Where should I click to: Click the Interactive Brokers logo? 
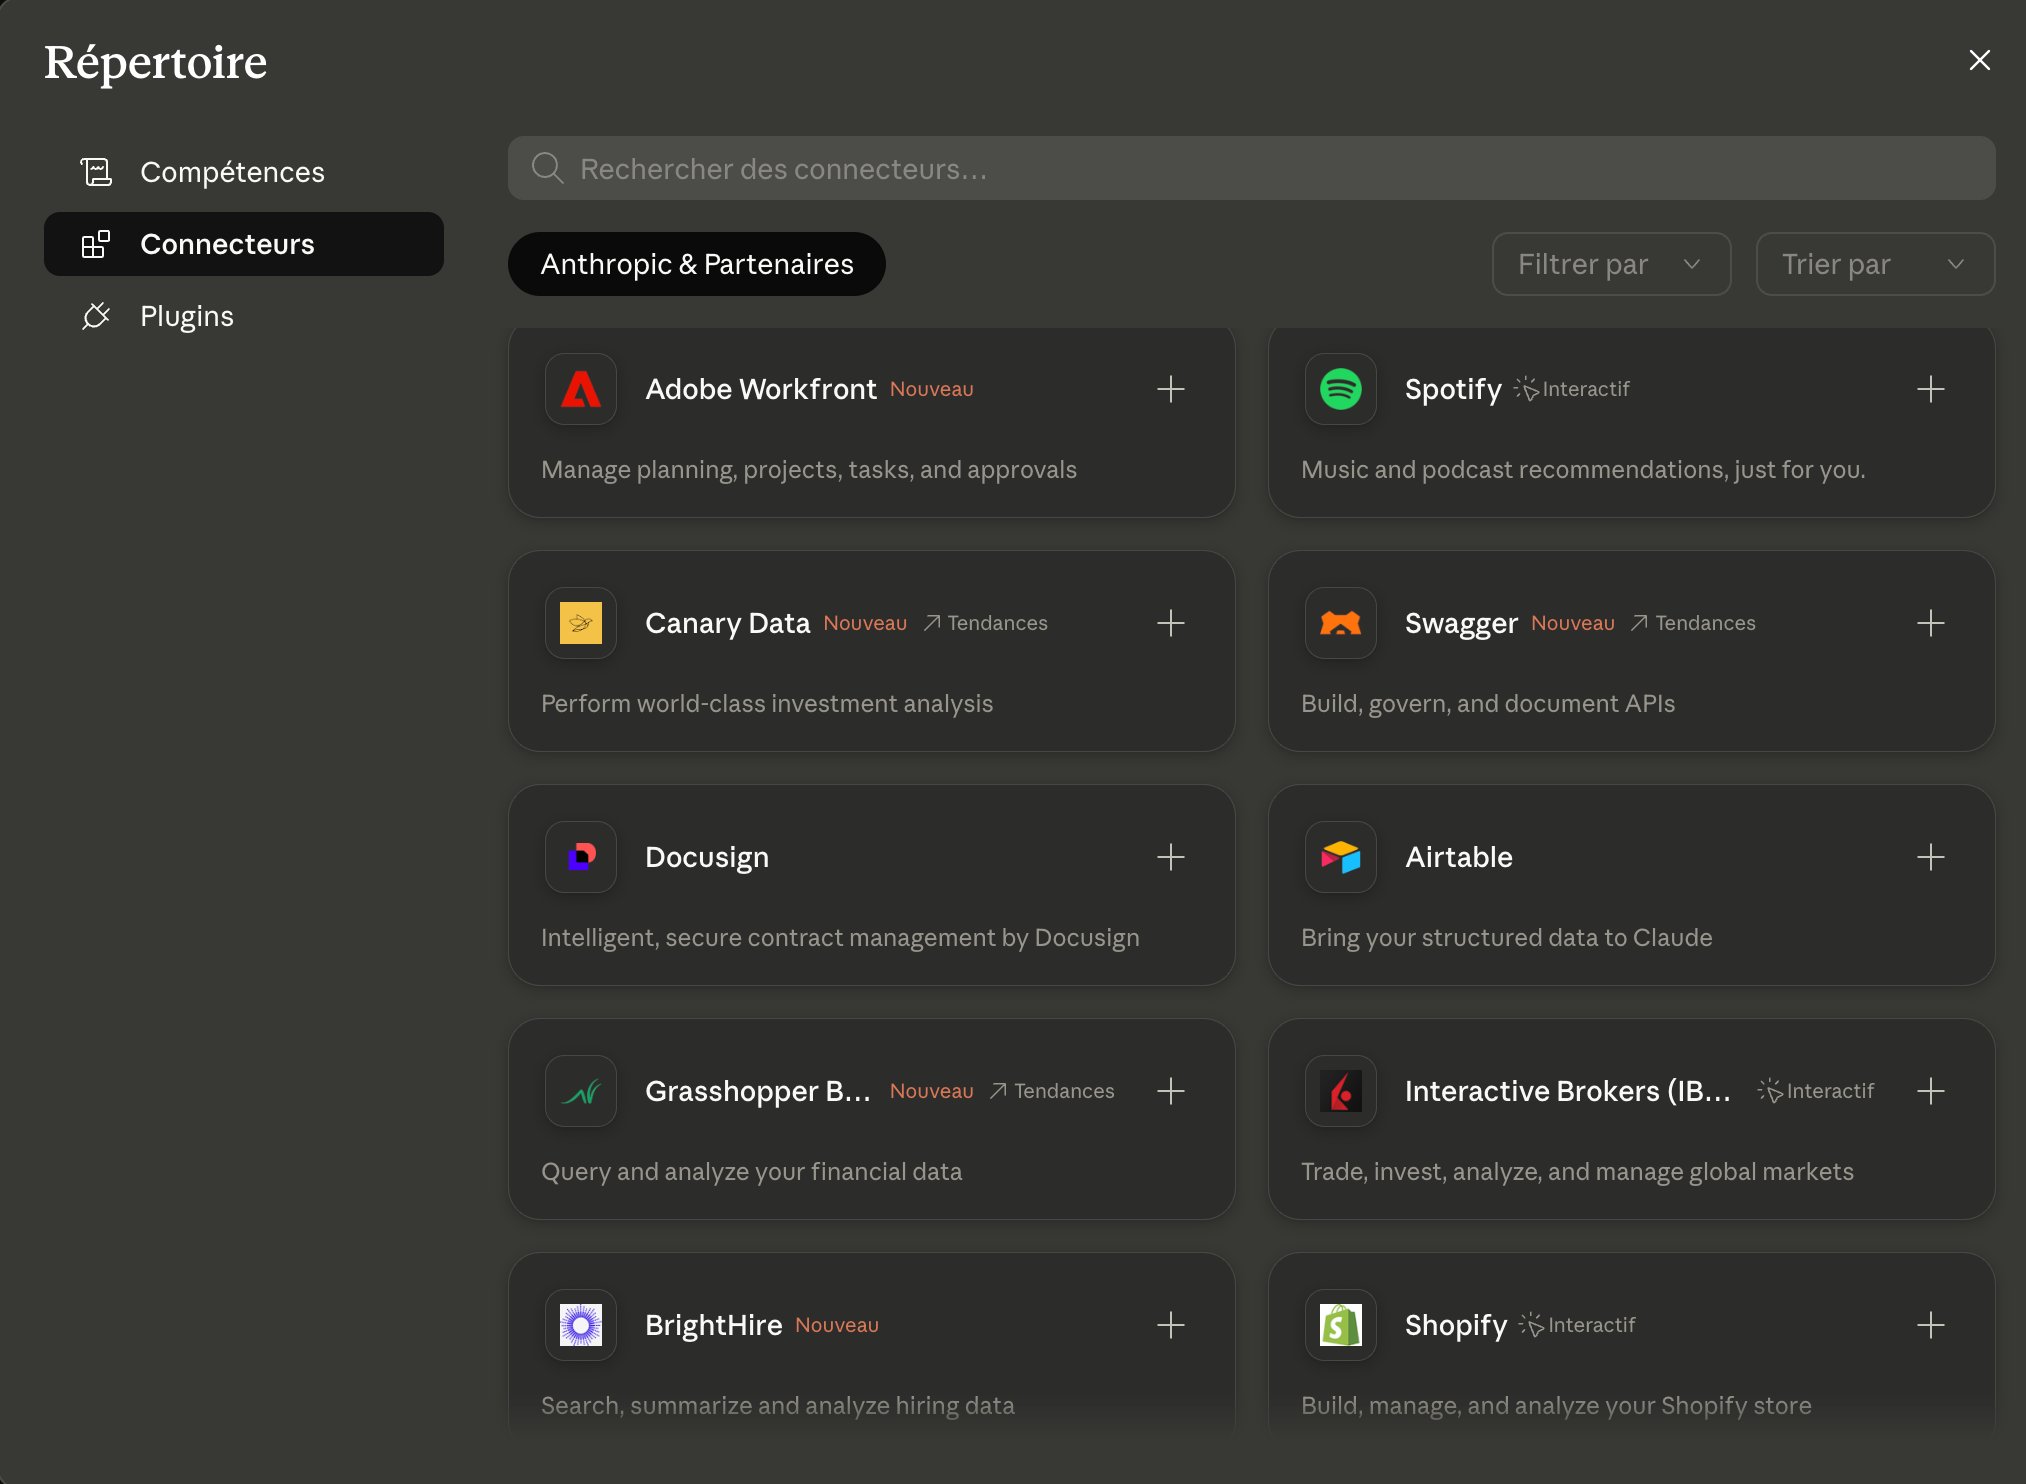pyautogui.click(x=1341, y=1091)
